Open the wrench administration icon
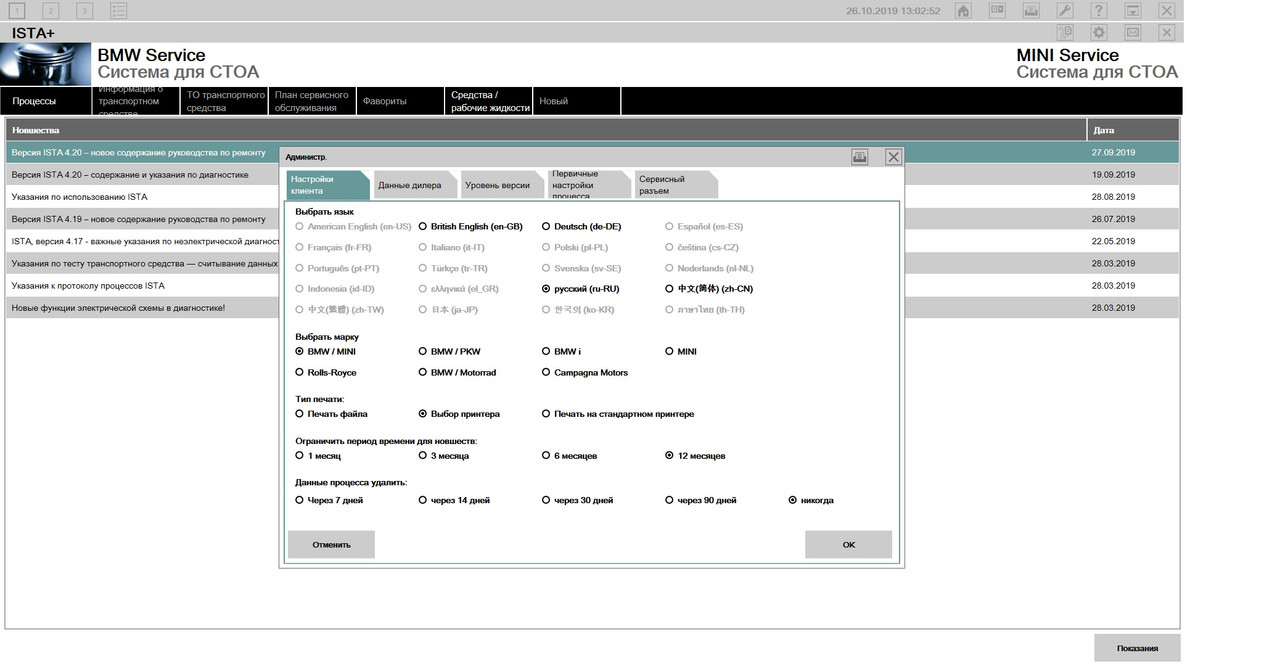The width and height of the screenshot is (1280, 666). [1065, 11]
